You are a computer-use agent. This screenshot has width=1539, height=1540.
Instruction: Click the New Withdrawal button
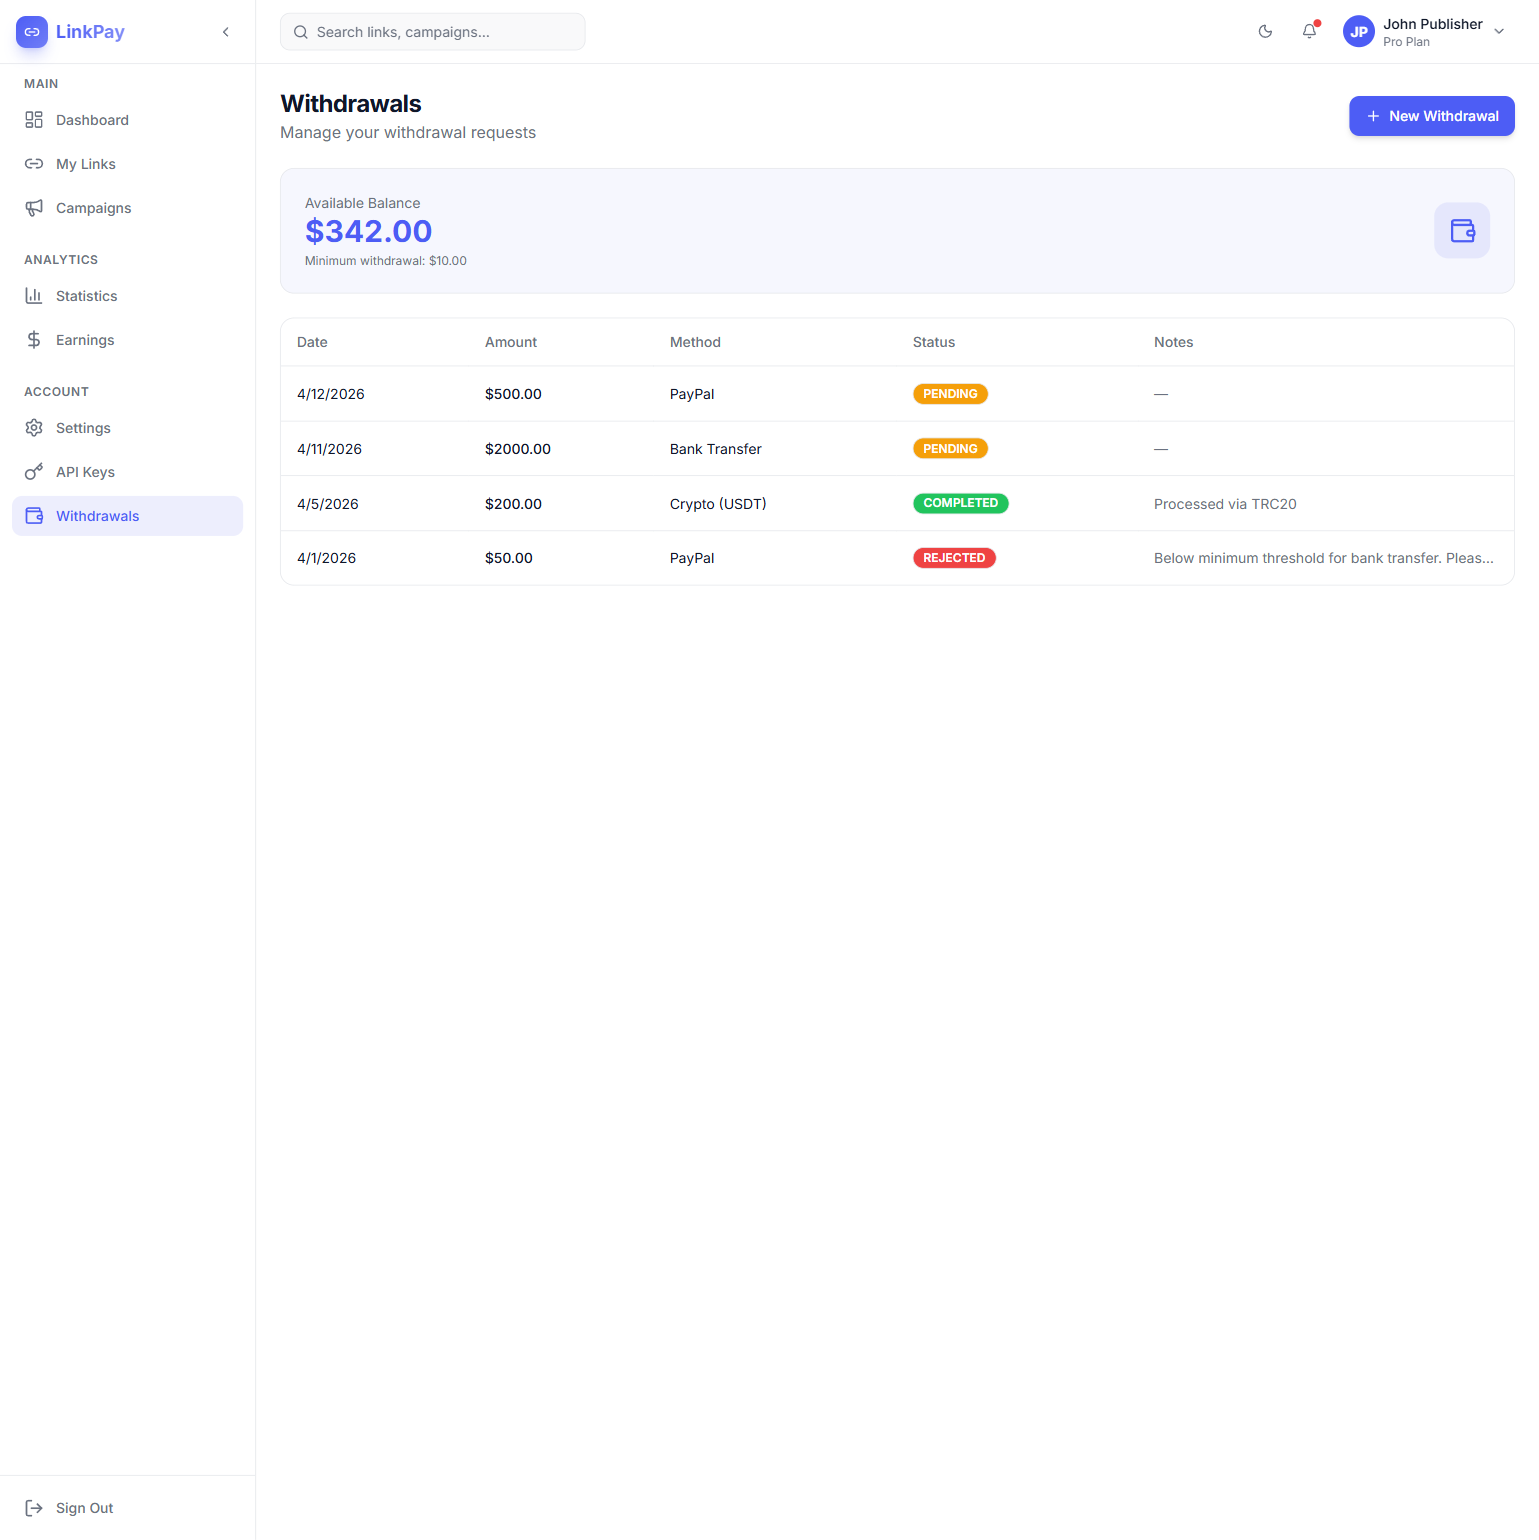click(x=1431, y=116)
